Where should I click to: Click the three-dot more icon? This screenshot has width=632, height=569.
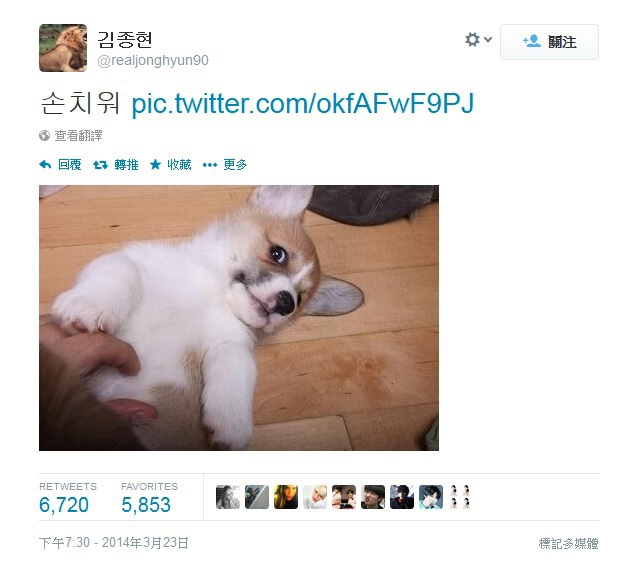tap(210, 165)
